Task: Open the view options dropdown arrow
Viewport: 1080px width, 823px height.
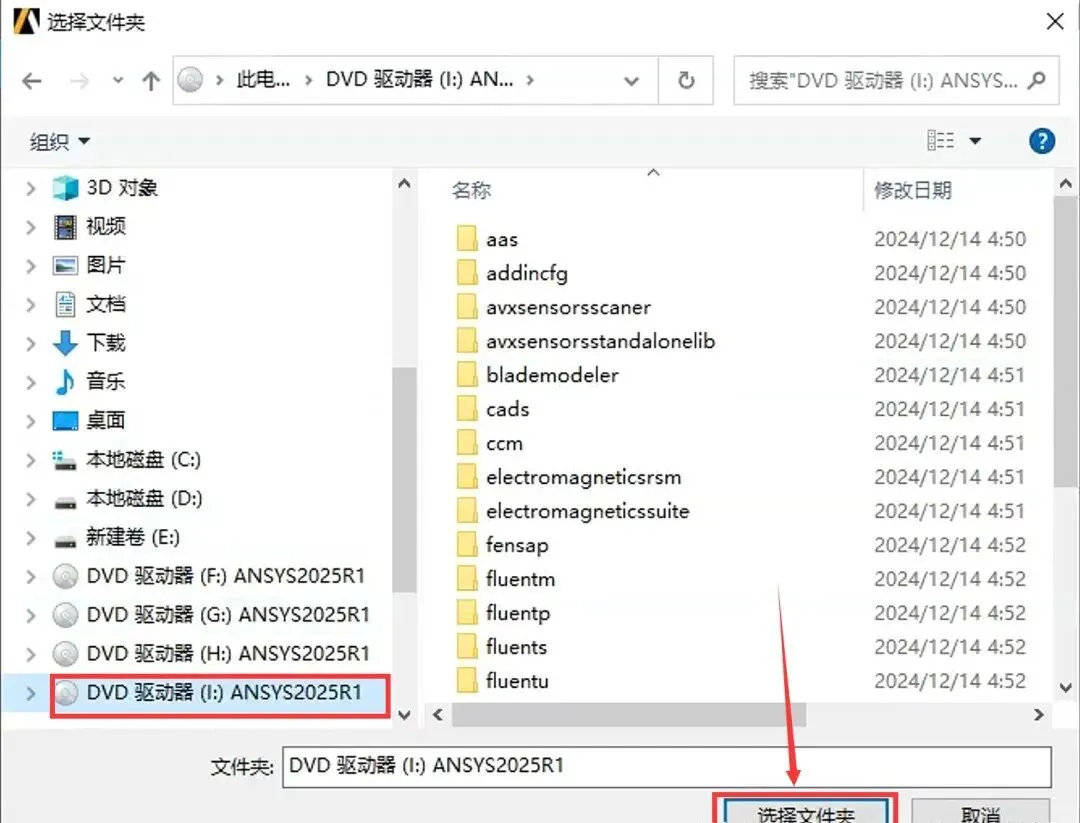Action: click(975, 141)
